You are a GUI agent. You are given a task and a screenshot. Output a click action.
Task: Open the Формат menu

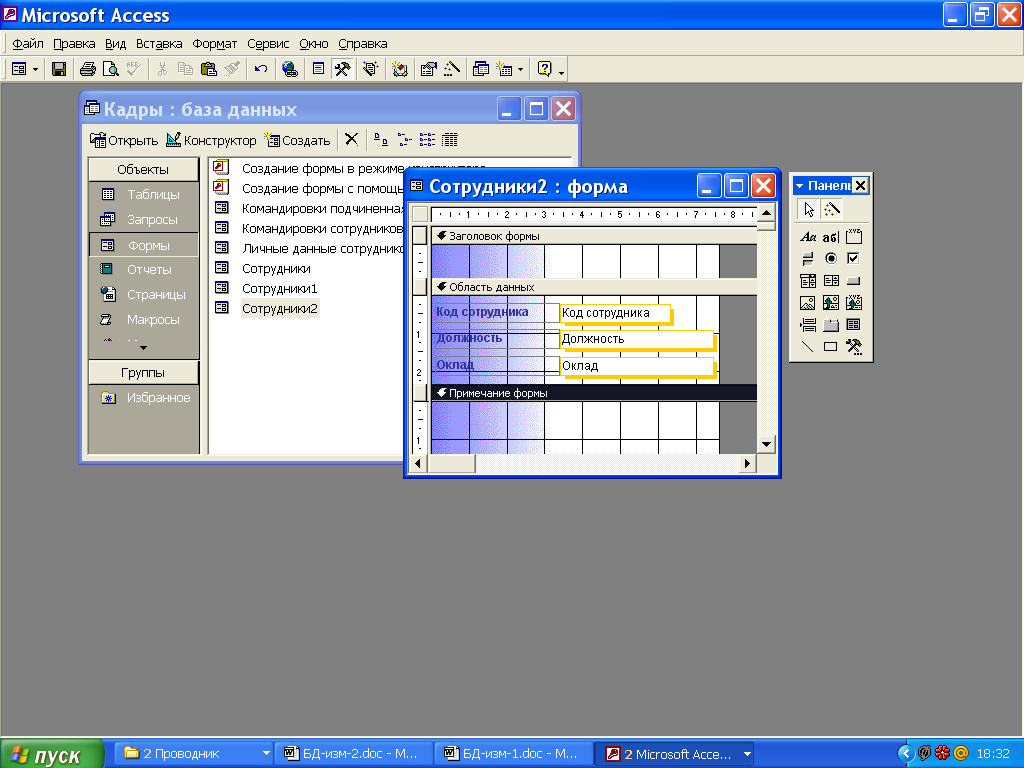coord(214,44)
